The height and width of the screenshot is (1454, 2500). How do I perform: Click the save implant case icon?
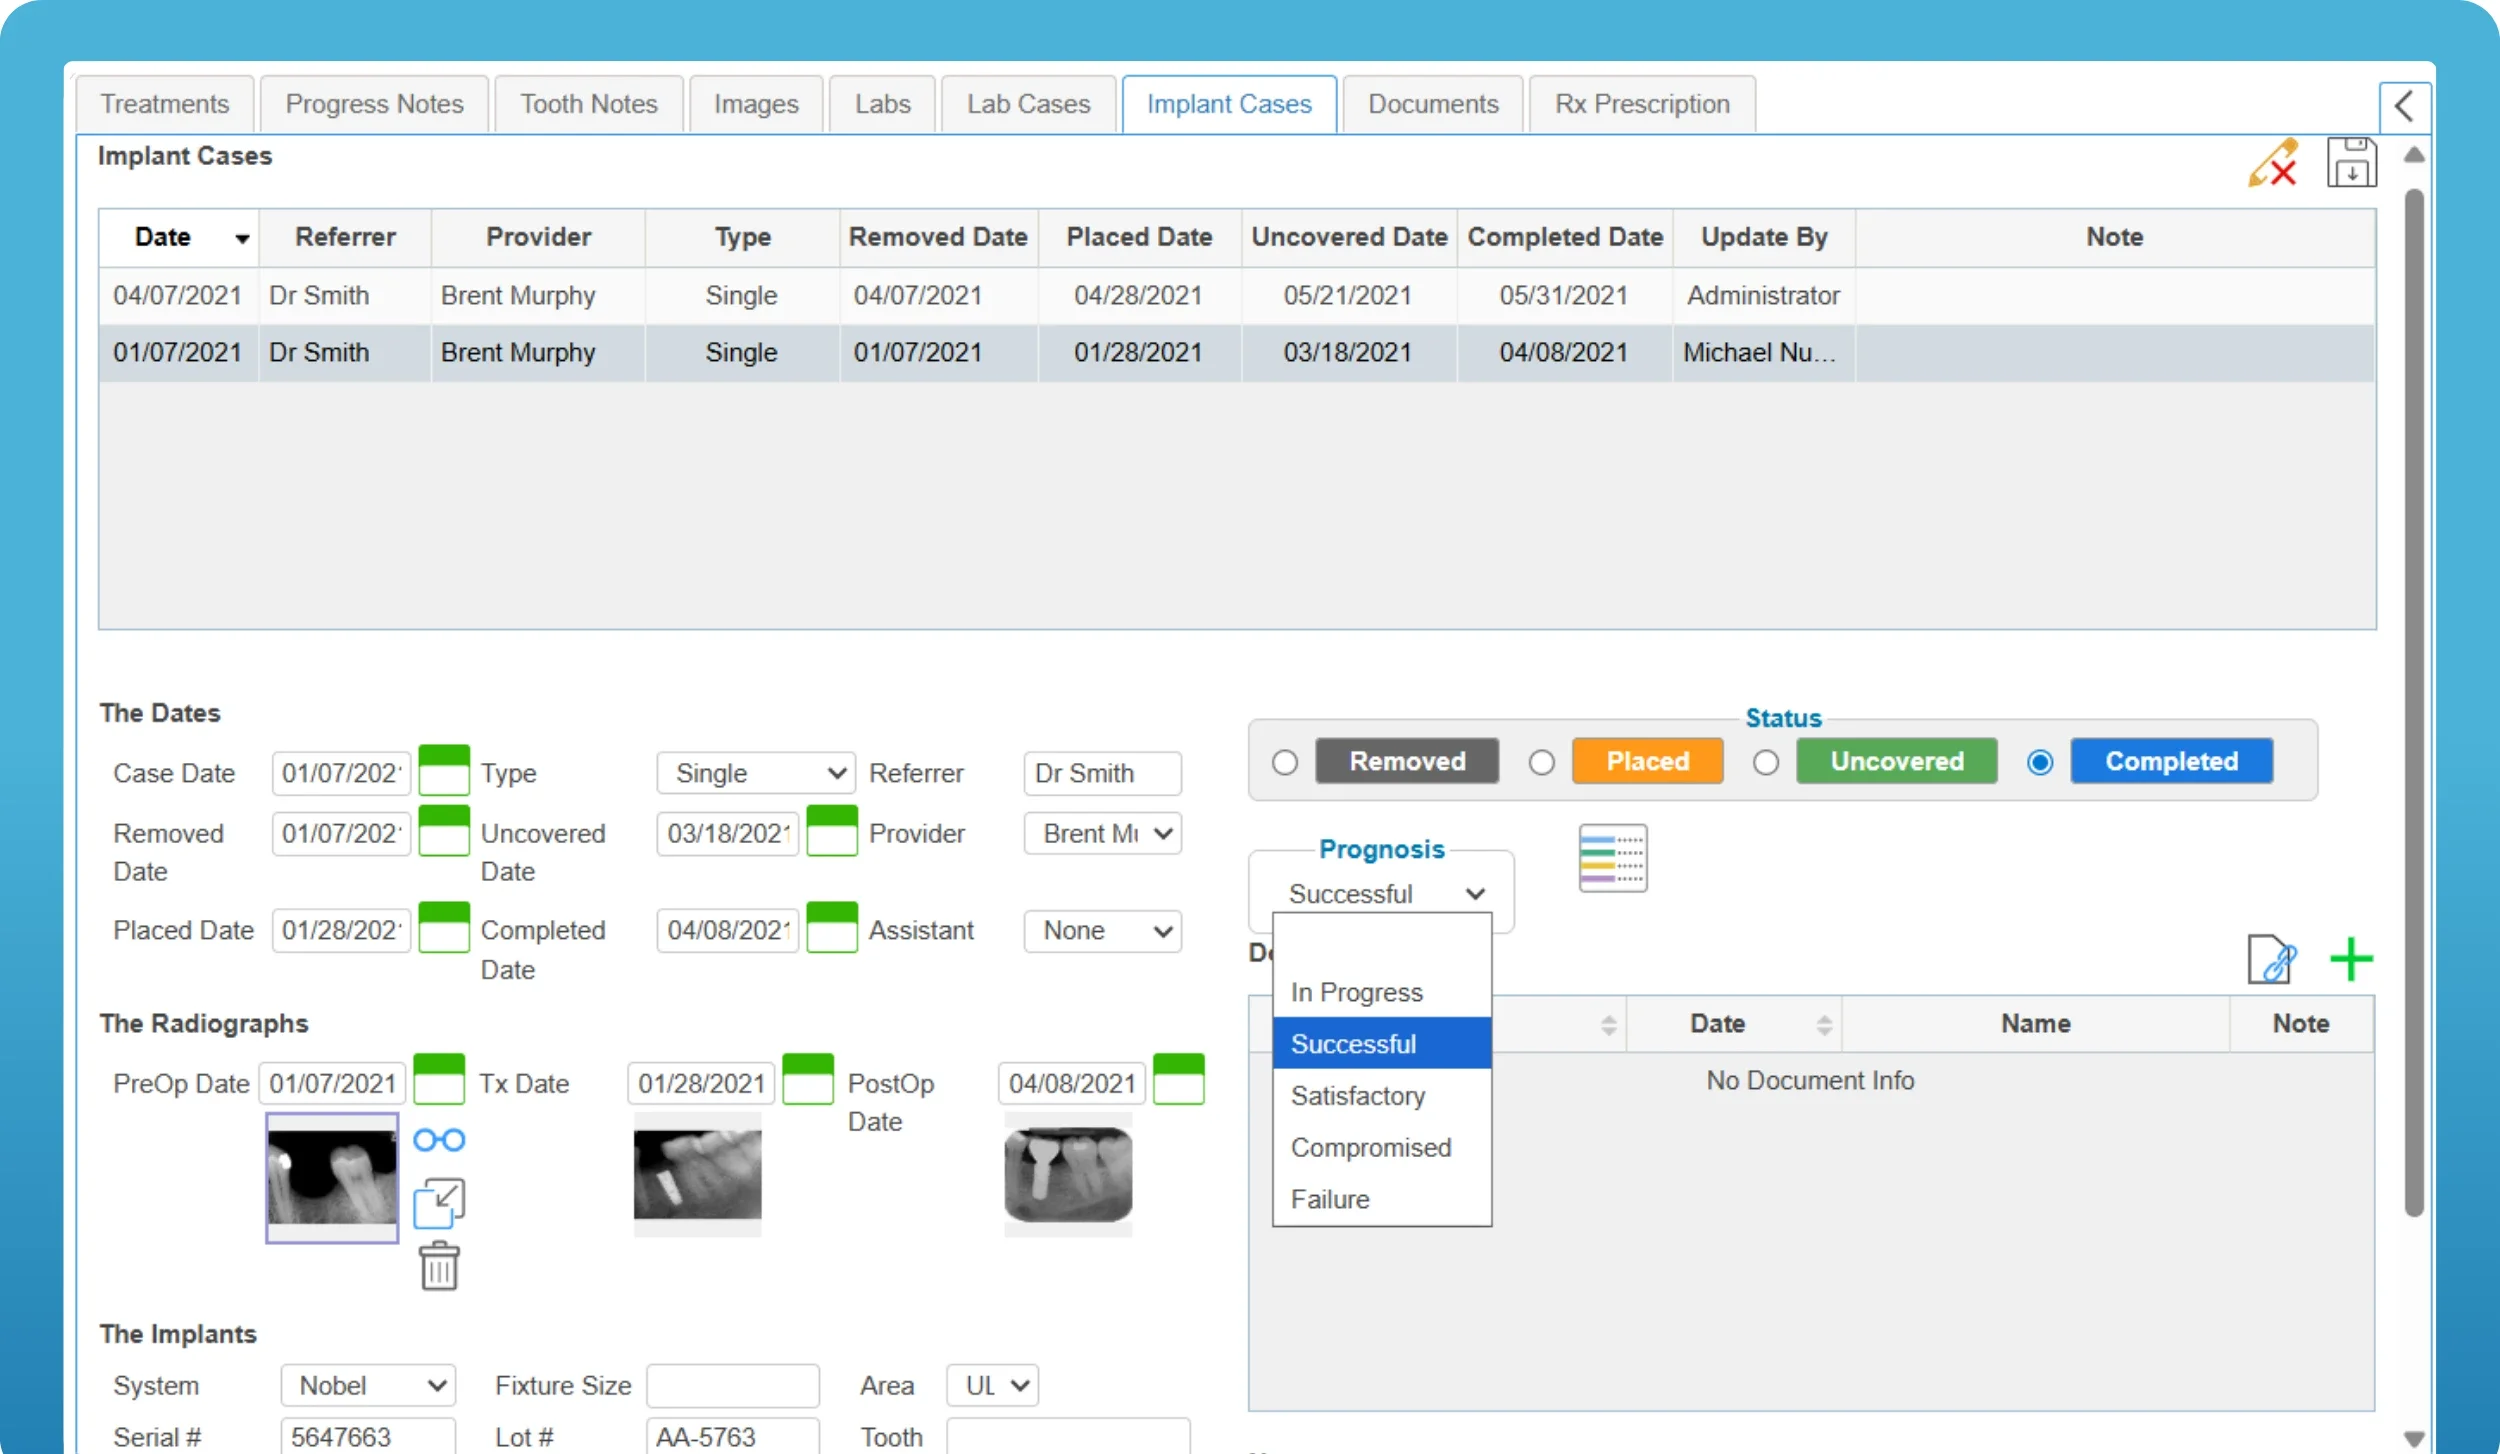point(2351,163)
